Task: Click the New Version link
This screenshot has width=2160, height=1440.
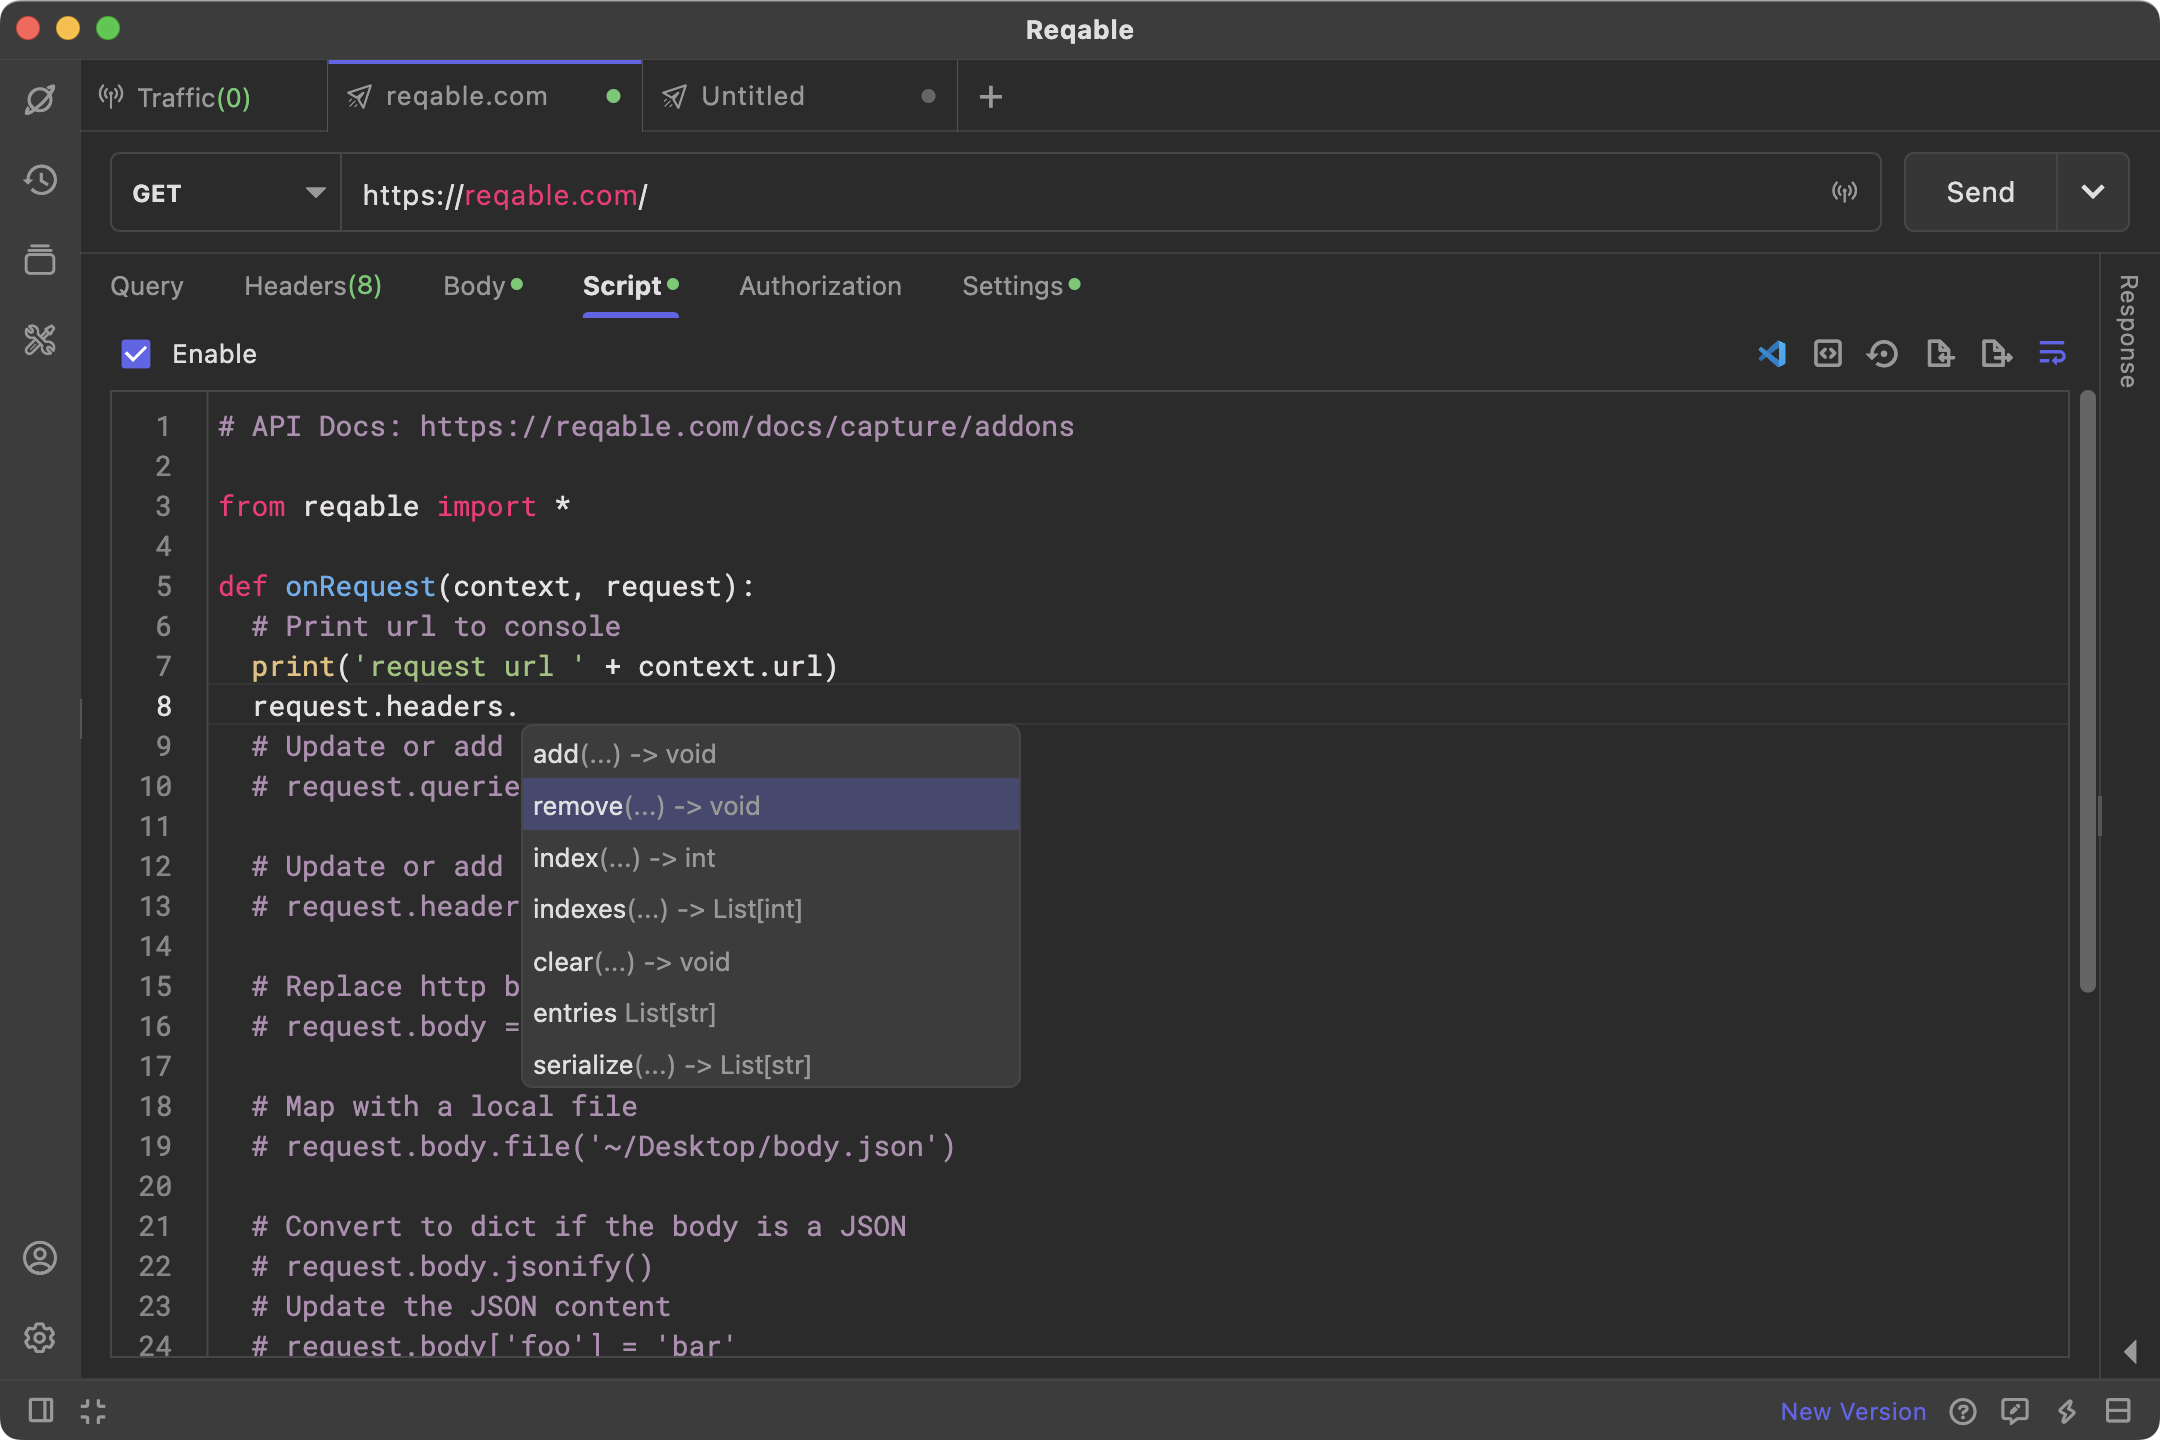Action: coord(1852,1411)
